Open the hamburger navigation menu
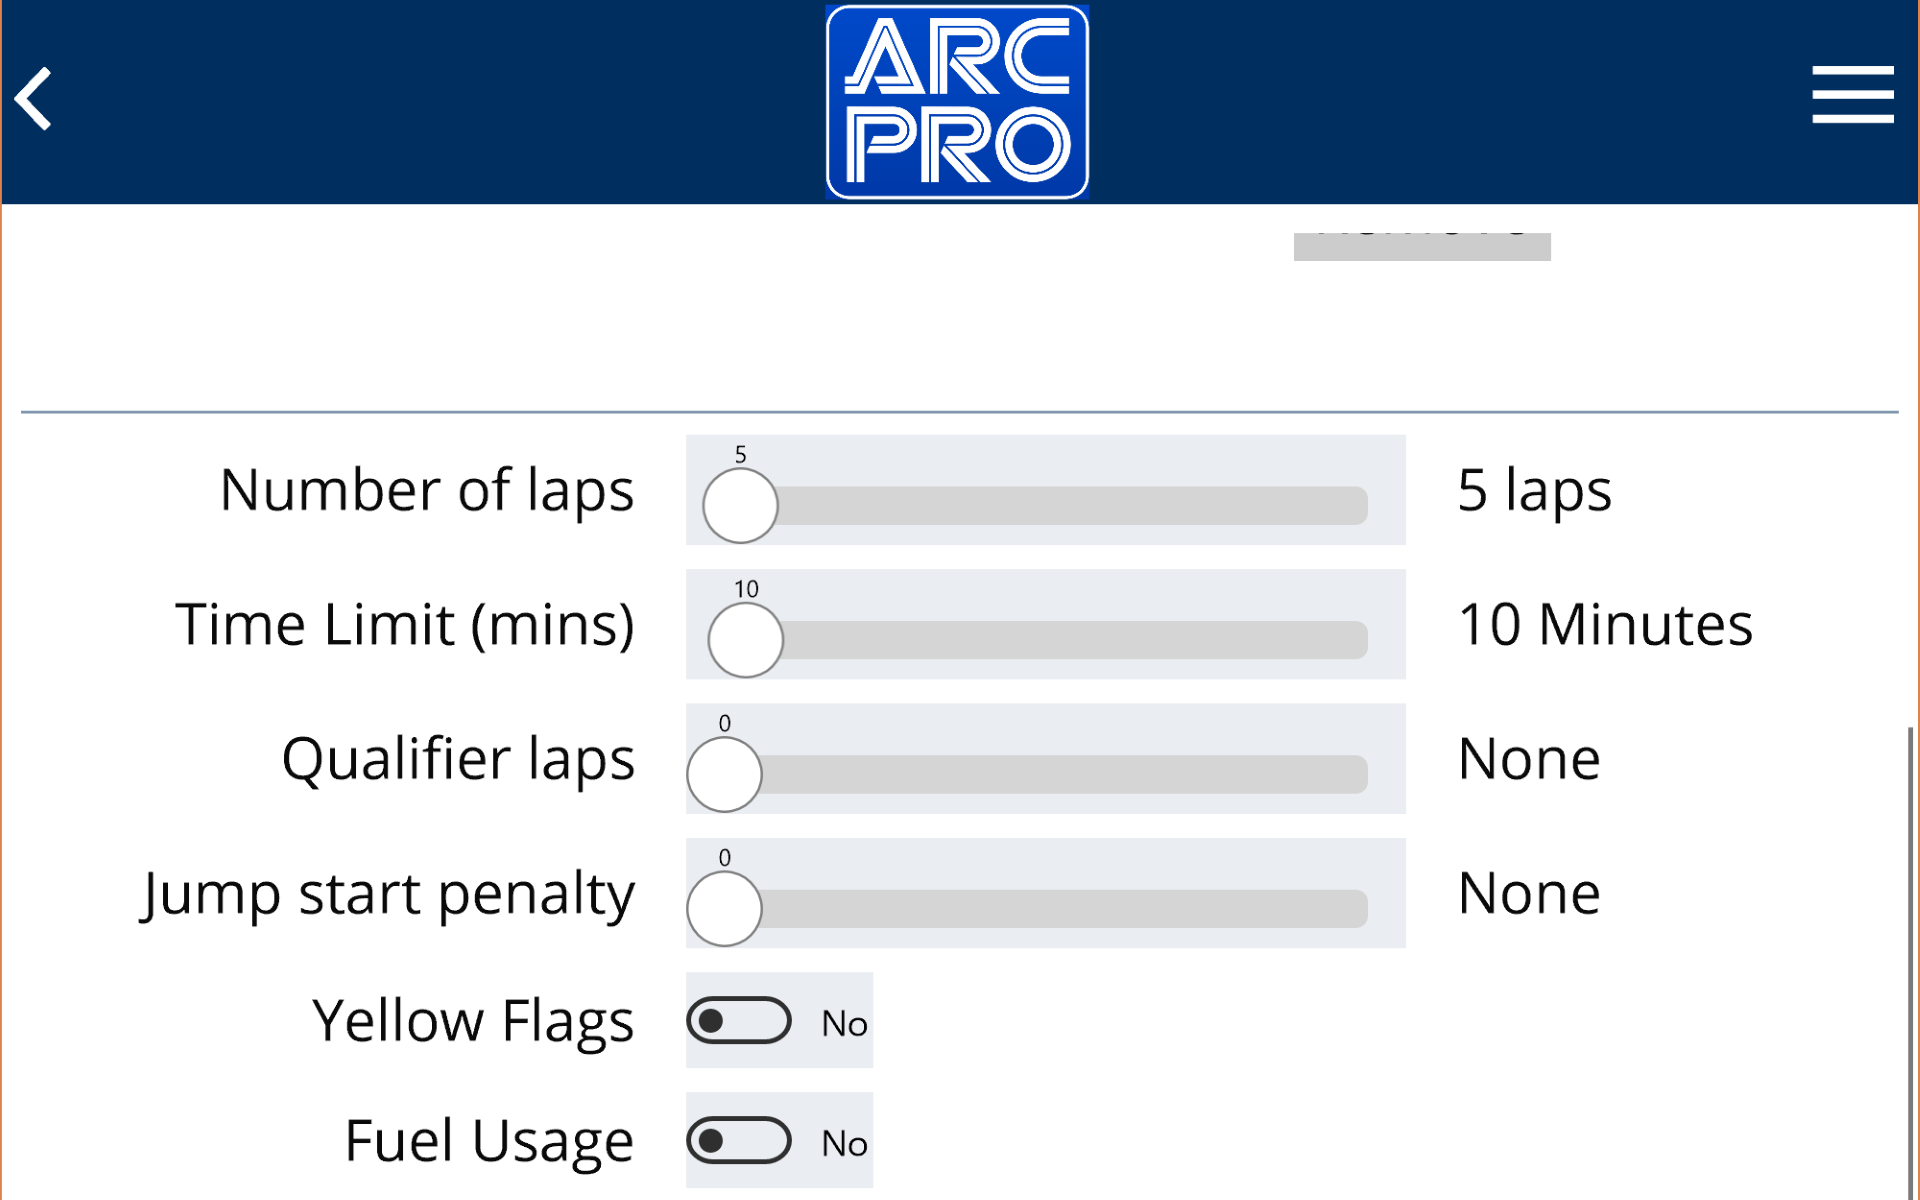Screen dimensions: 1920x1200 [1853, 96]
